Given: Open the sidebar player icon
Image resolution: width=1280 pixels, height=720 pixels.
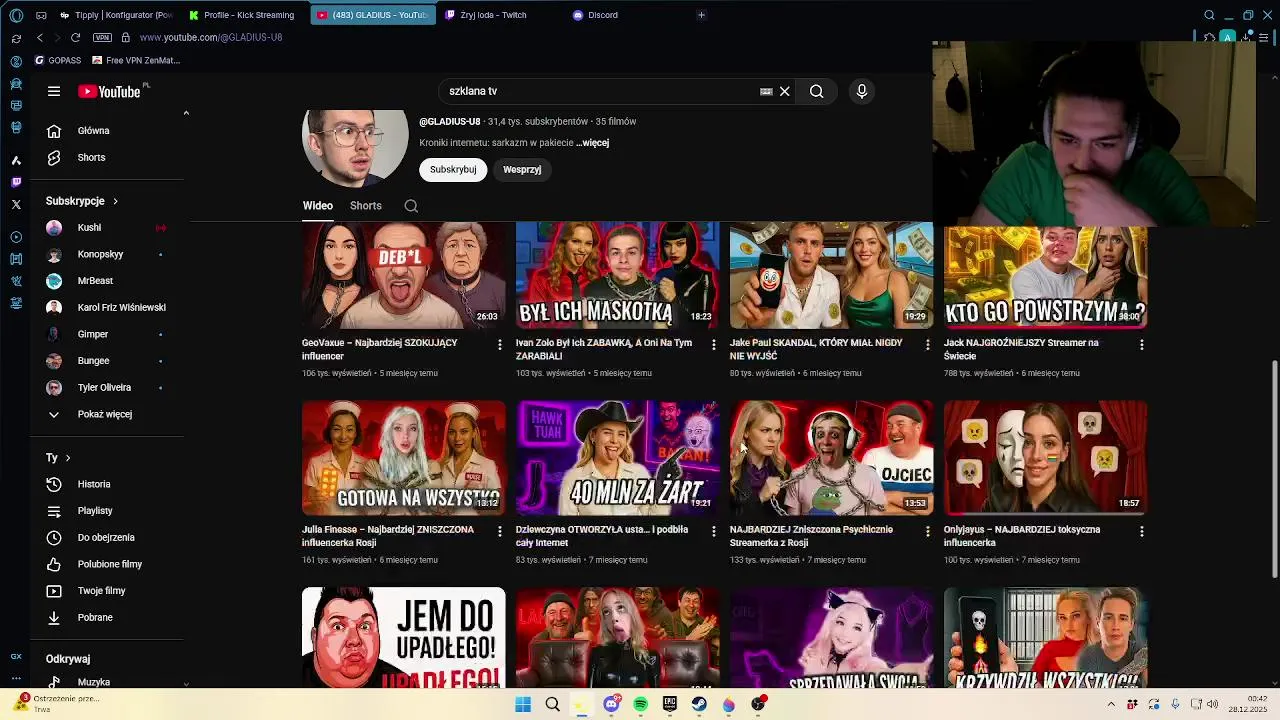Looking at the screenshot, I should (16, 237).
